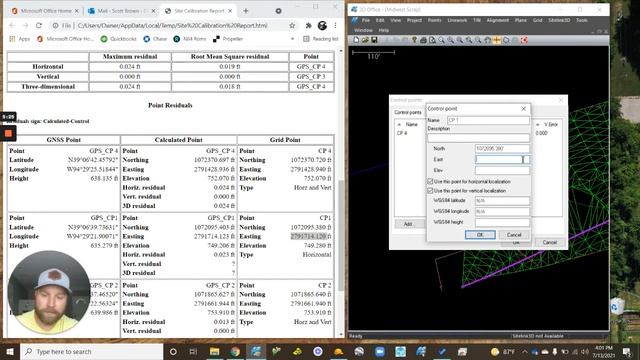This screenshot has height=360, width=640.
Task: Click the weather widget in the taskbar
Action: (503, 351)
